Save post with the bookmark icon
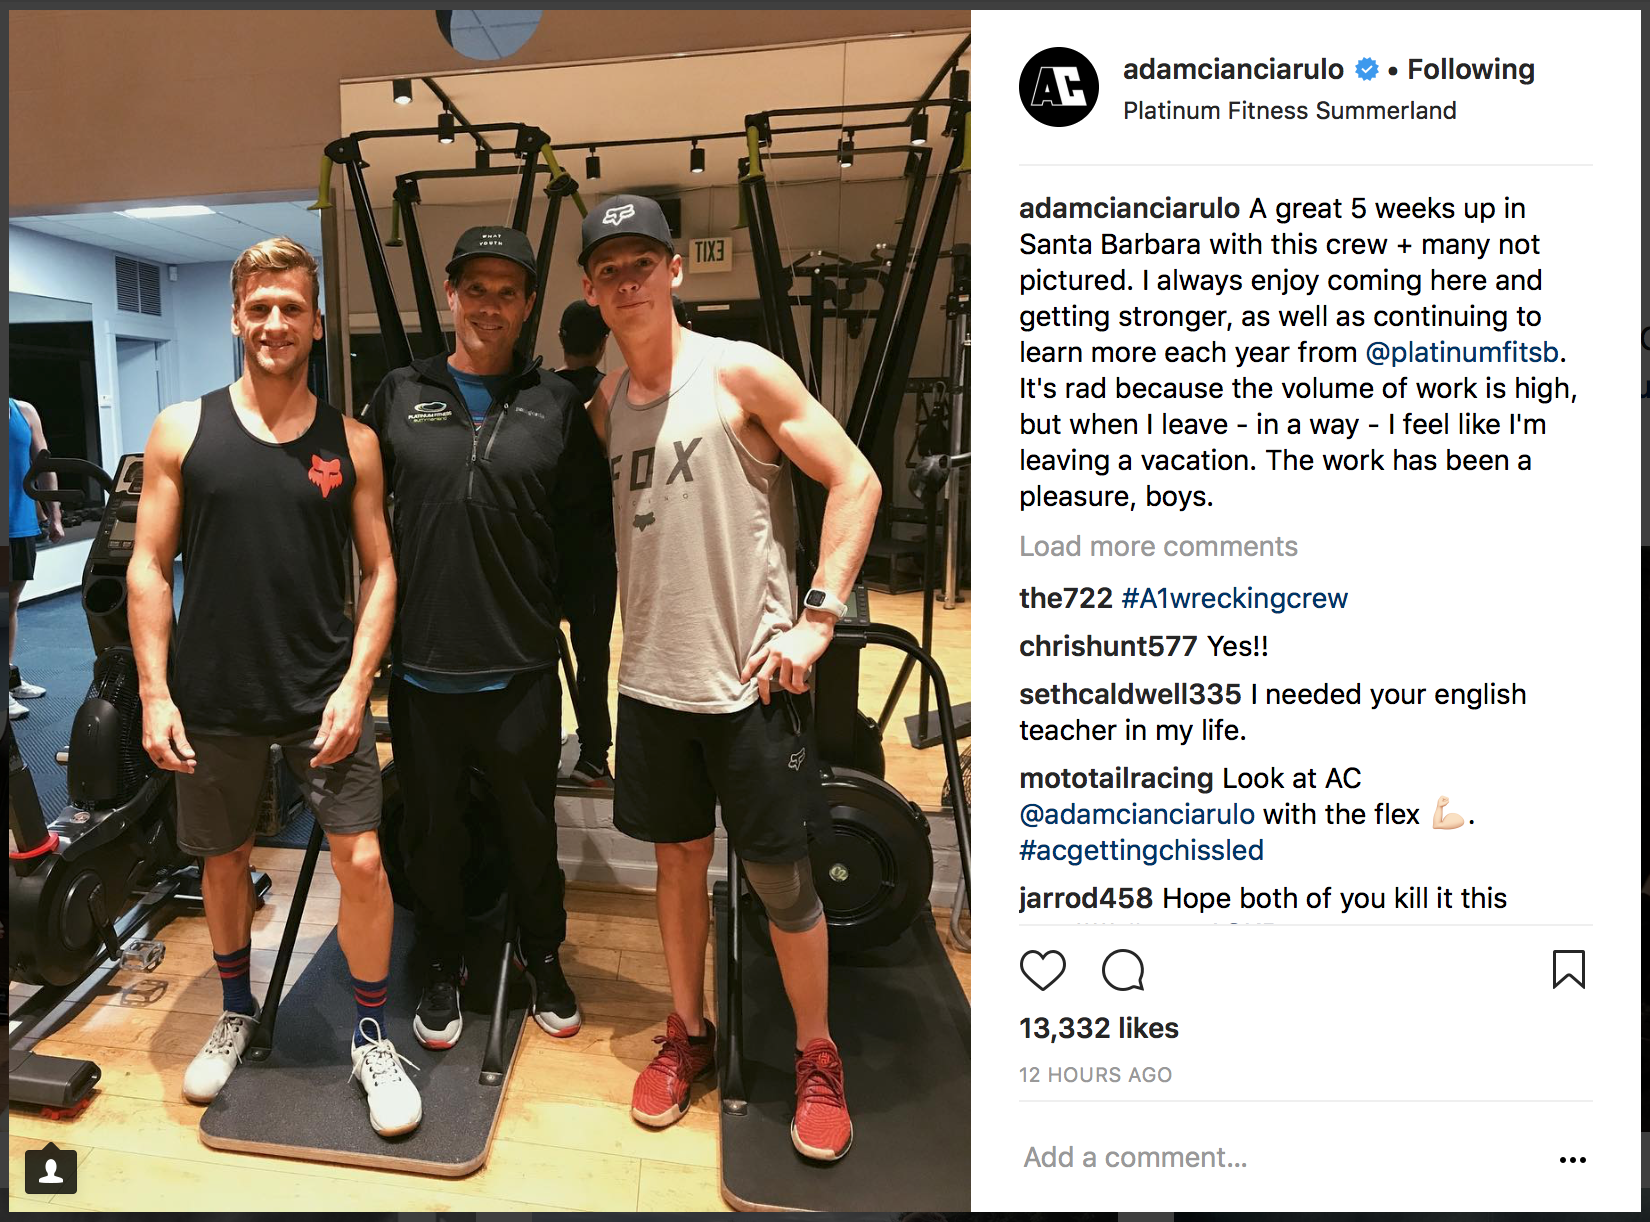This screenshot has width=1650, height=1222. coord(1568,969)
